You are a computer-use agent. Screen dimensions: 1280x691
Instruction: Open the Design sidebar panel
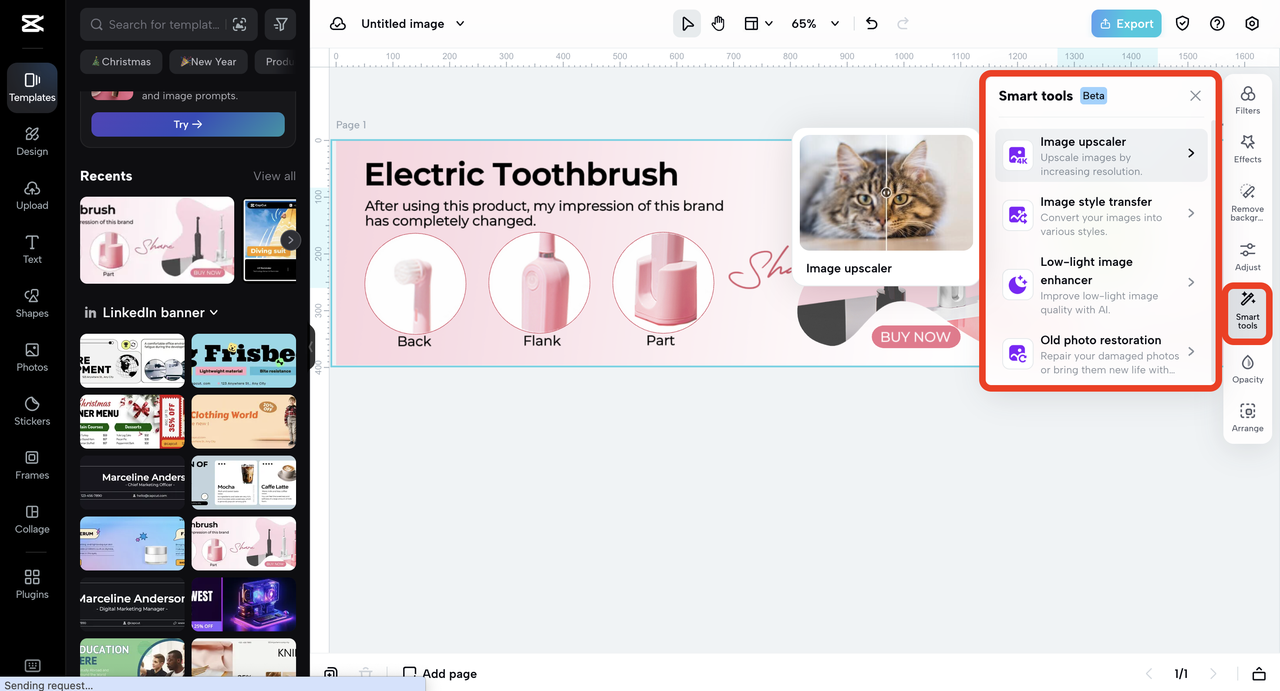32,141
